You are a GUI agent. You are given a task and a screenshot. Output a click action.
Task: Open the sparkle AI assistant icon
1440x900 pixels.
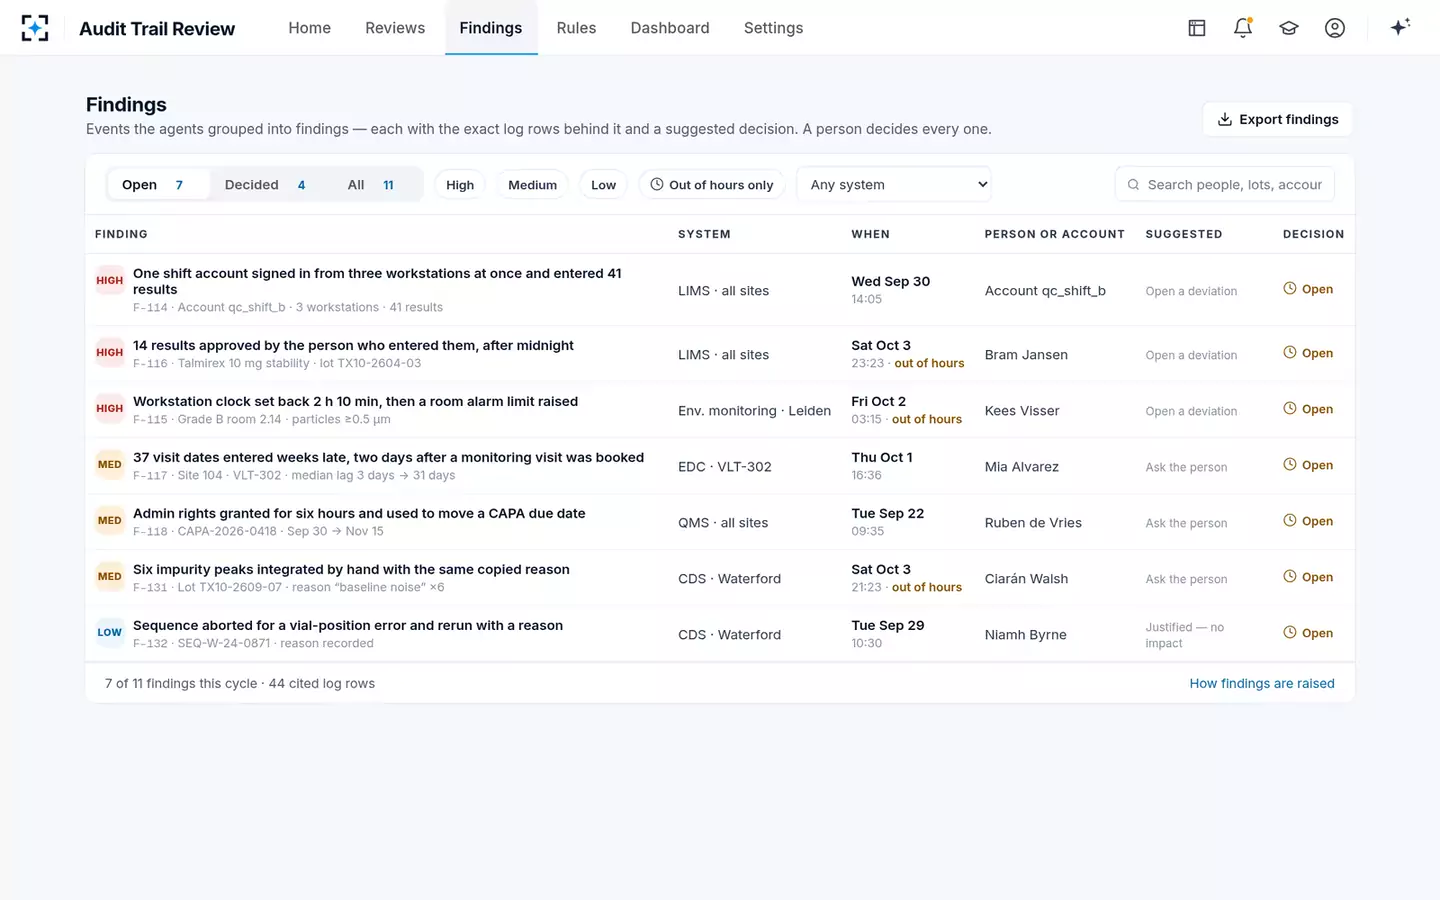click(1400, 28)
